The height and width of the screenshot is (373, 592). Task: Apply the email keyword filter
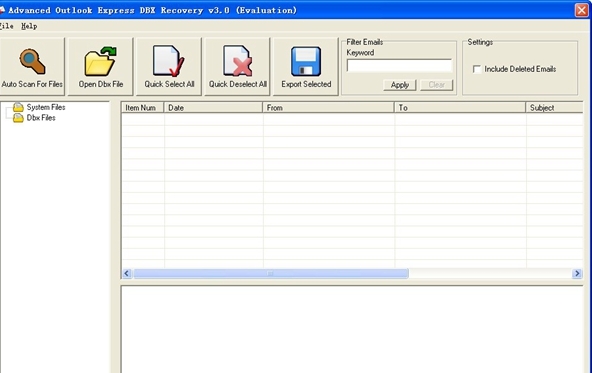click(400, 85)
